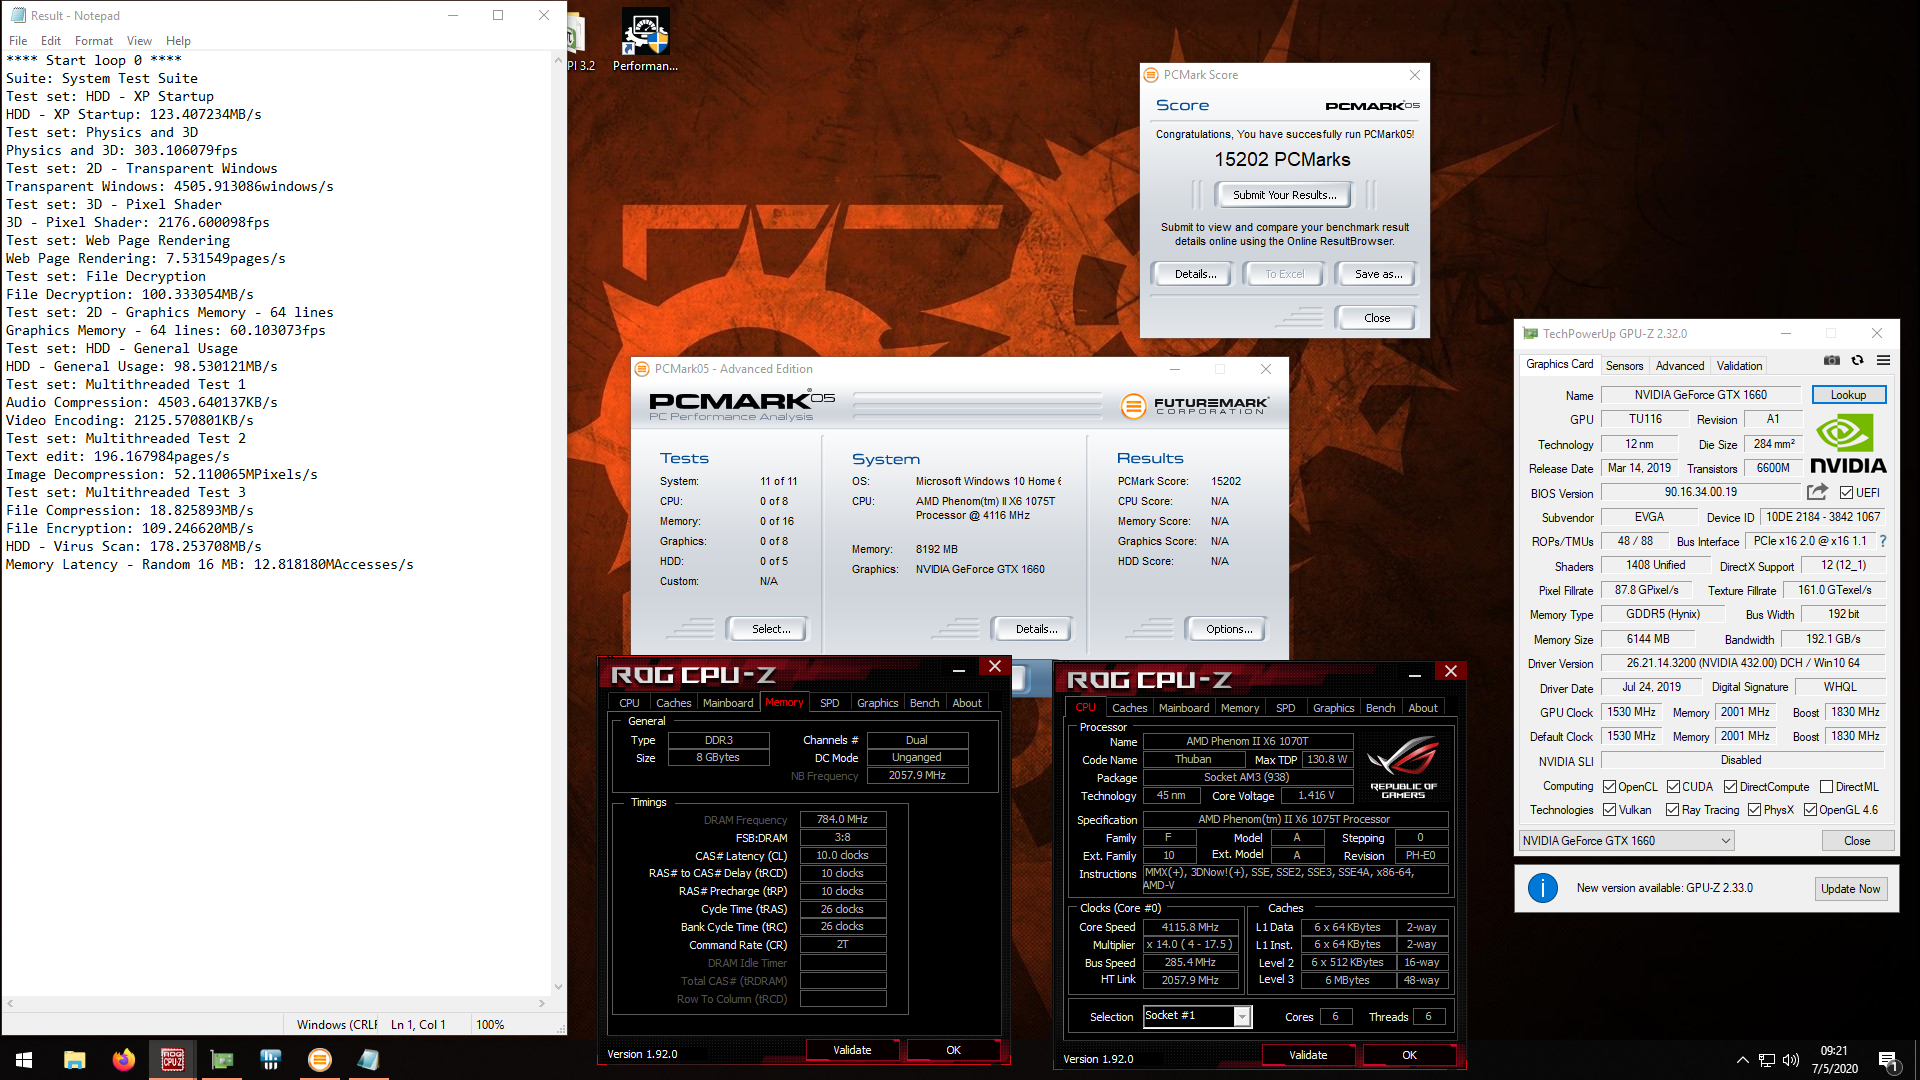Show hidden tray icons chevron

tap(1742, 1061)
